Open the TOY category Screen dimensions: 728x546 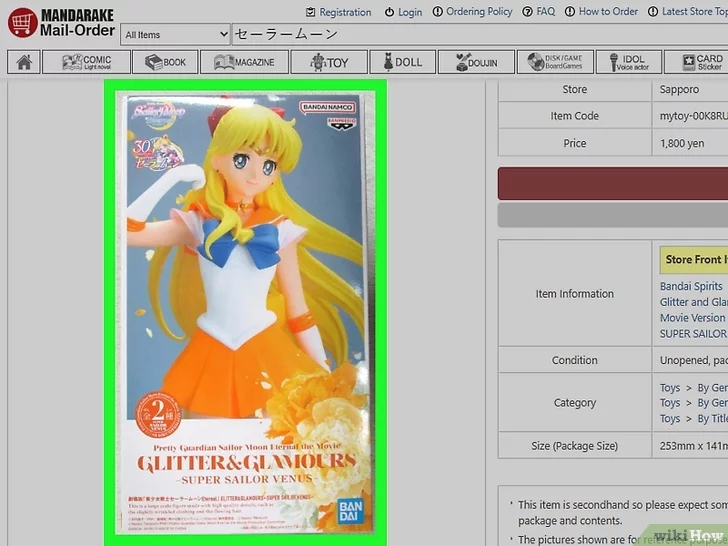(329, 62)
